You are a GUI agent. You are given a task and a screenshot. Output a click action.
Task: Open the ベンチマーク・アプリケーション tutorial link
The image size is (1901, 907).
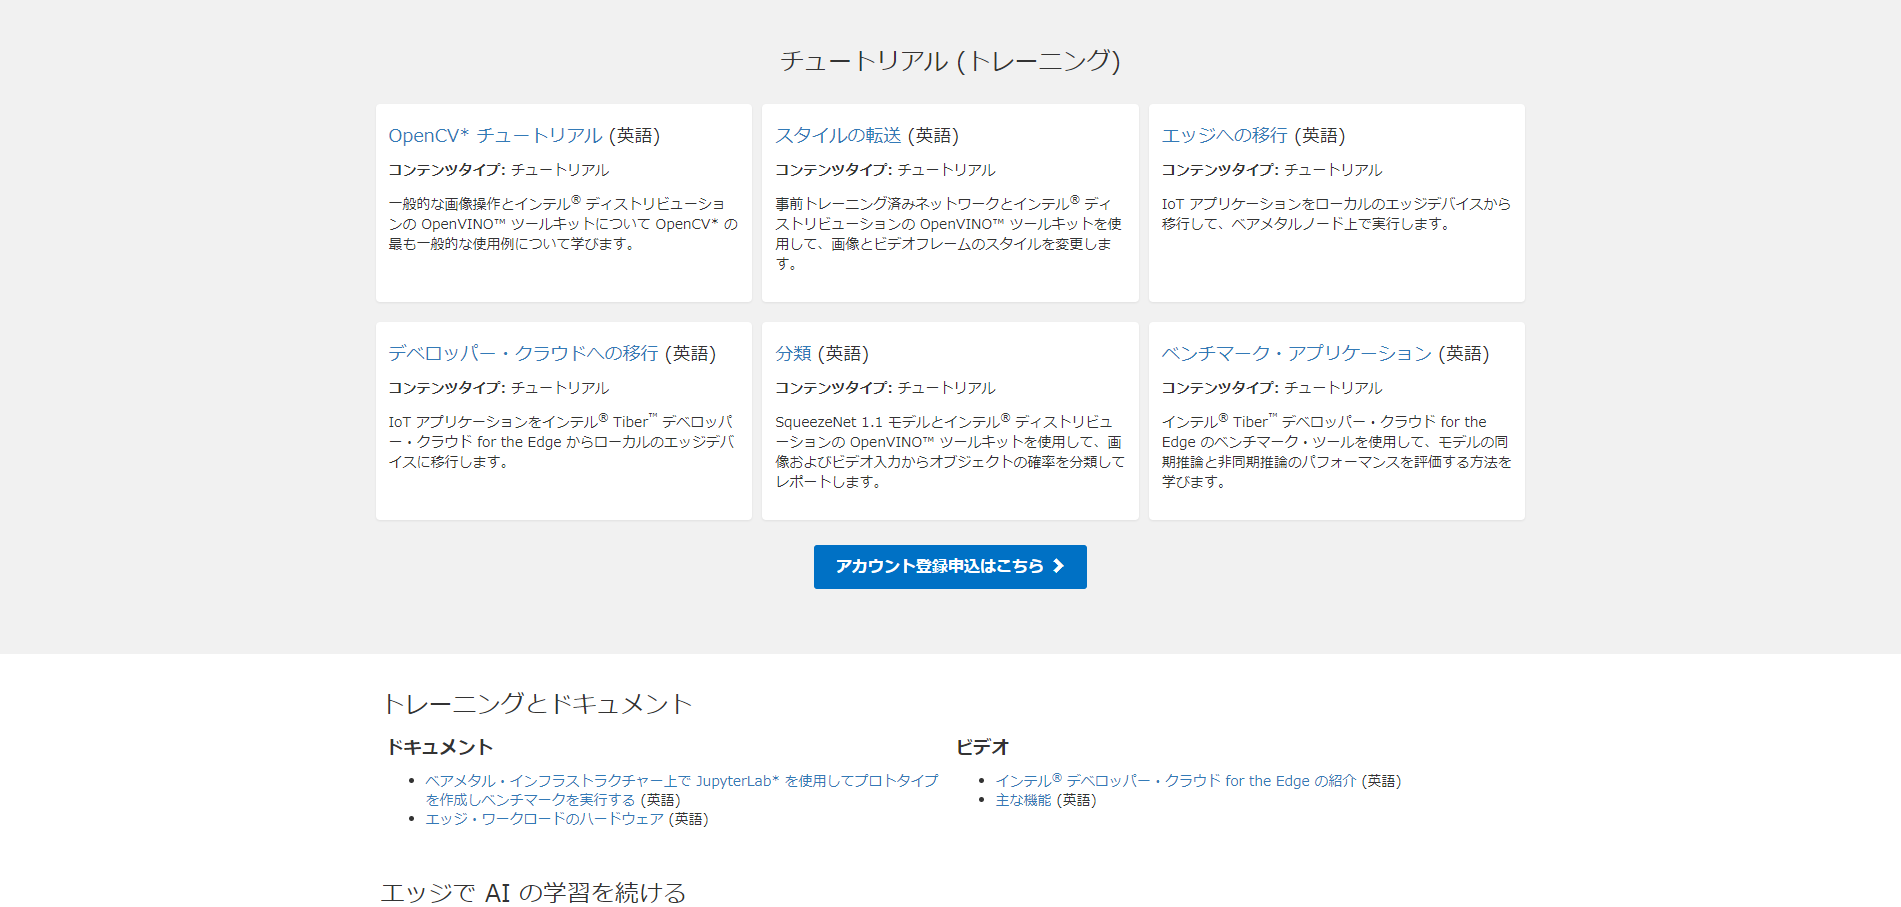tap(1297, 353)
